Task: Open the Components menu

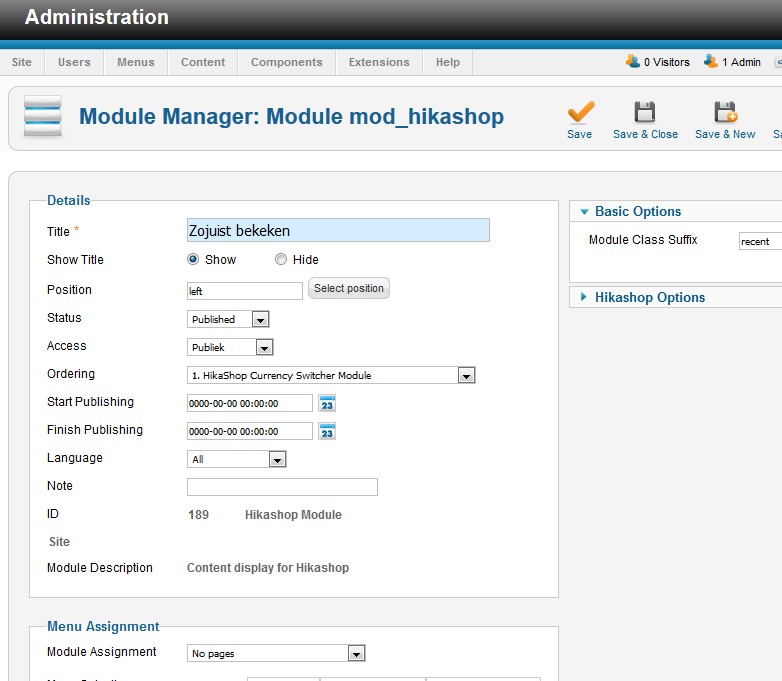Action: pos(287,62)
